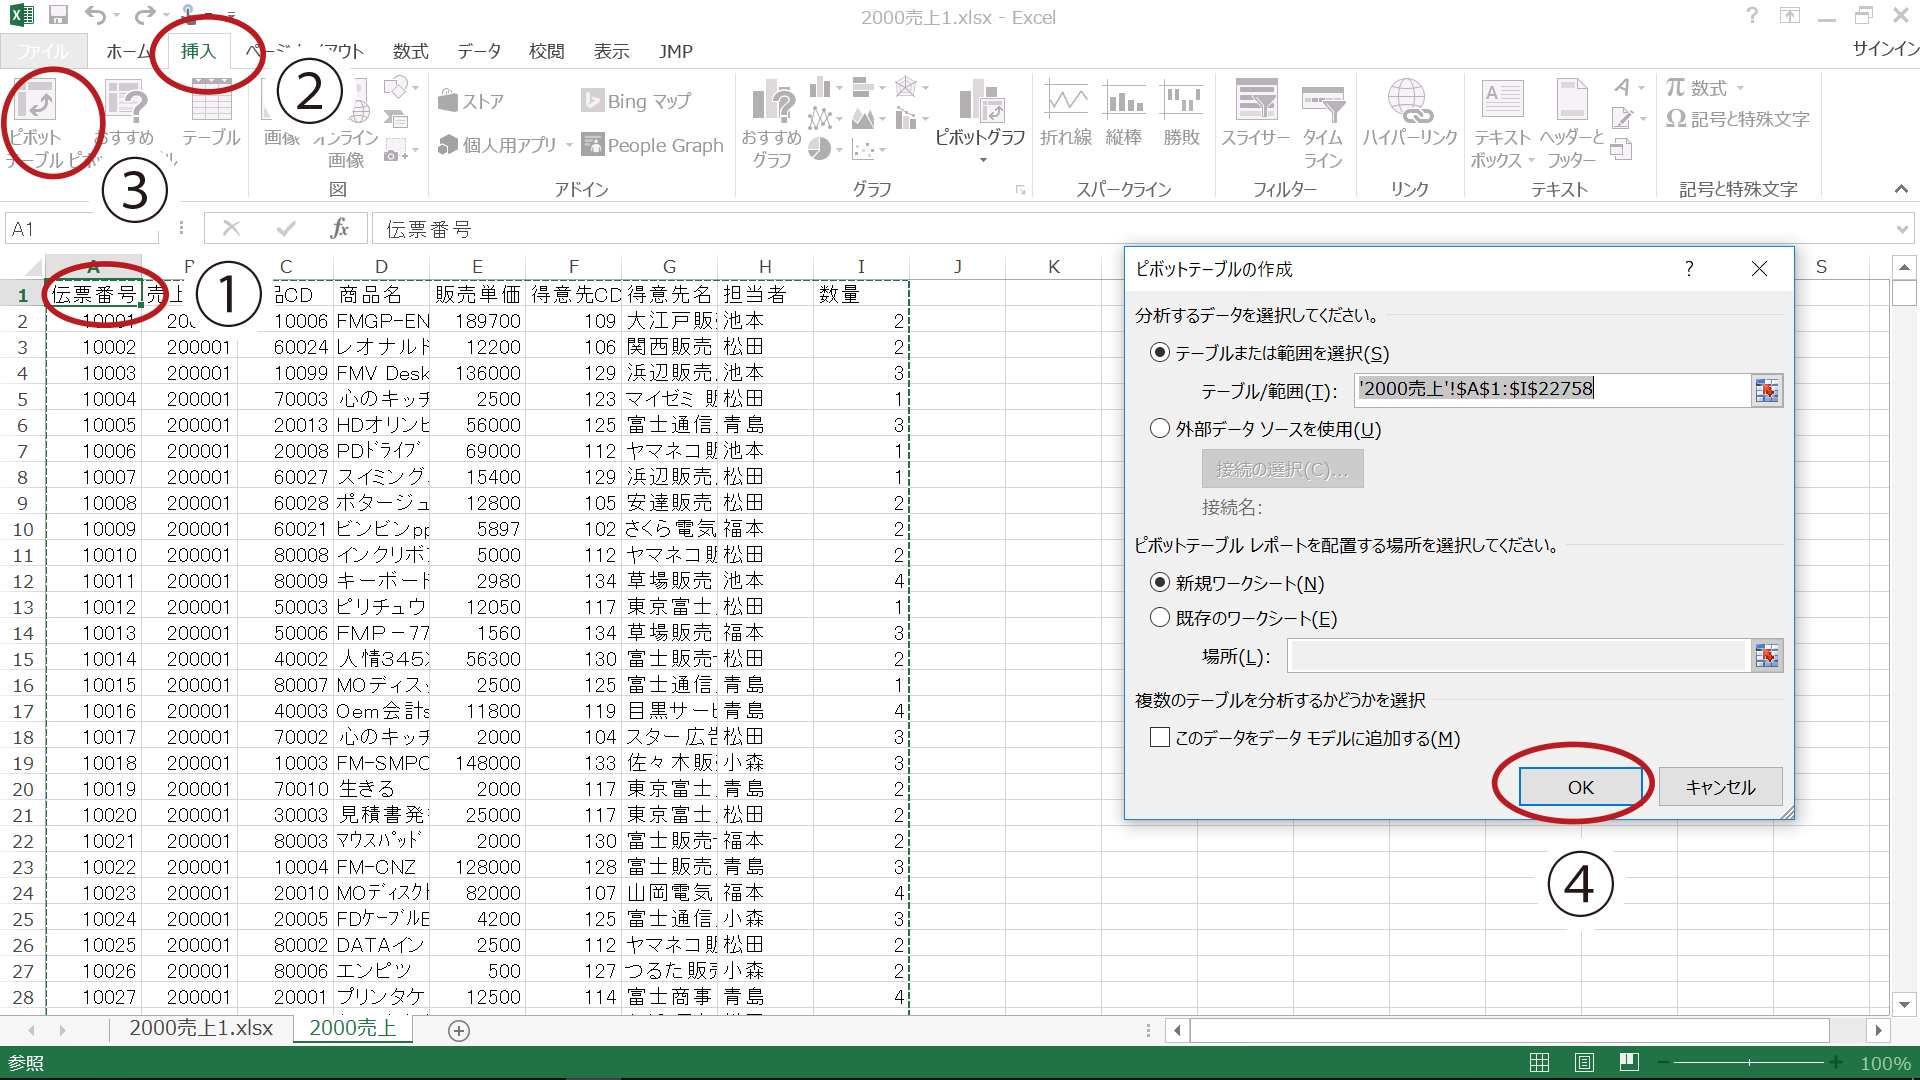Switch to Page Layout view
This screenshot has width=1920, height=1080.
1584,1062
